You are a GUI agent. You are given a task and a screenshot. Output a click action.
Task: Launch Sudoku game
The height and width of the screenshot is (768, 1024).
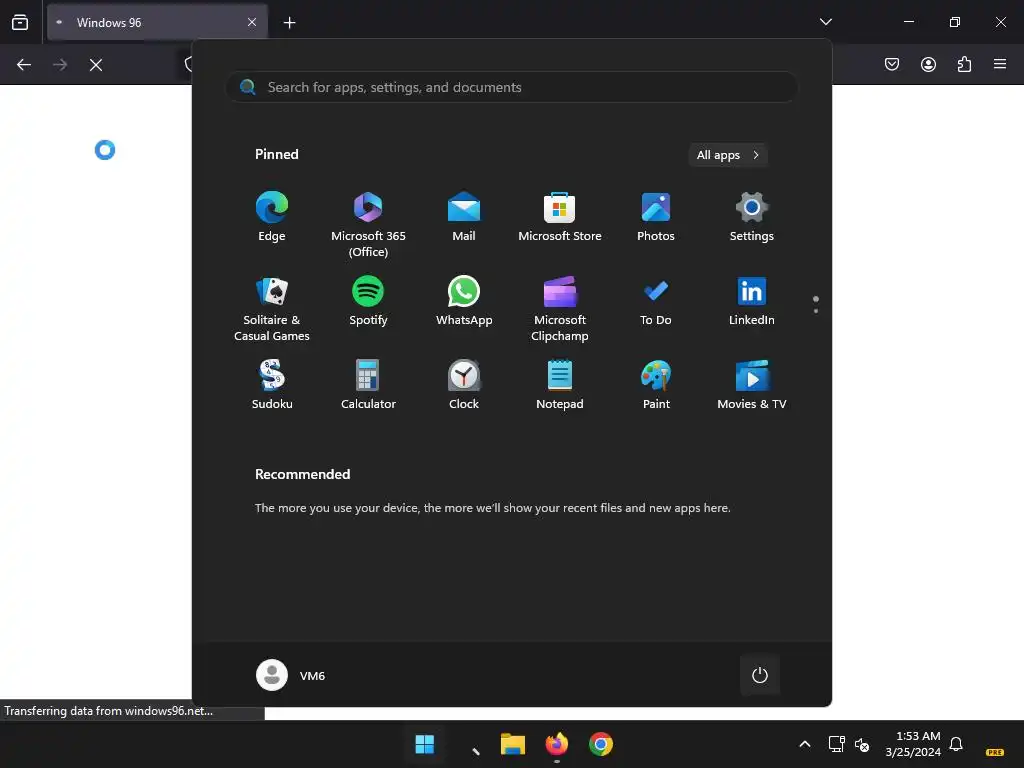pos(272,385)
